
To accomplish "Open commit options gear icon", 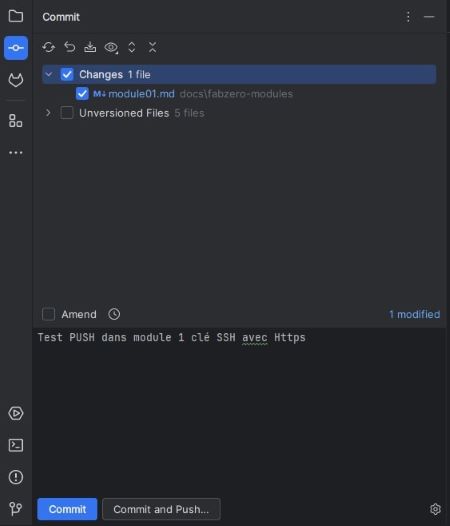I will [x=435, y=509].
